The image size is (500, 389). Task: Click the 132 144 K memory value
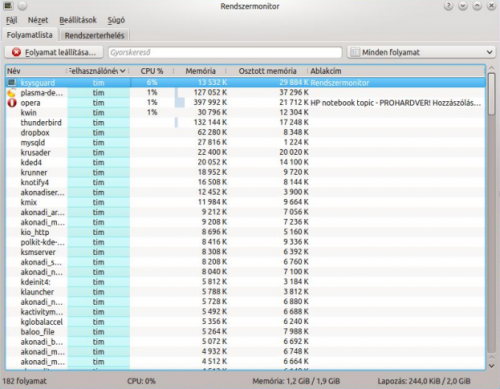pyautogui.click(x=210, y=122)
